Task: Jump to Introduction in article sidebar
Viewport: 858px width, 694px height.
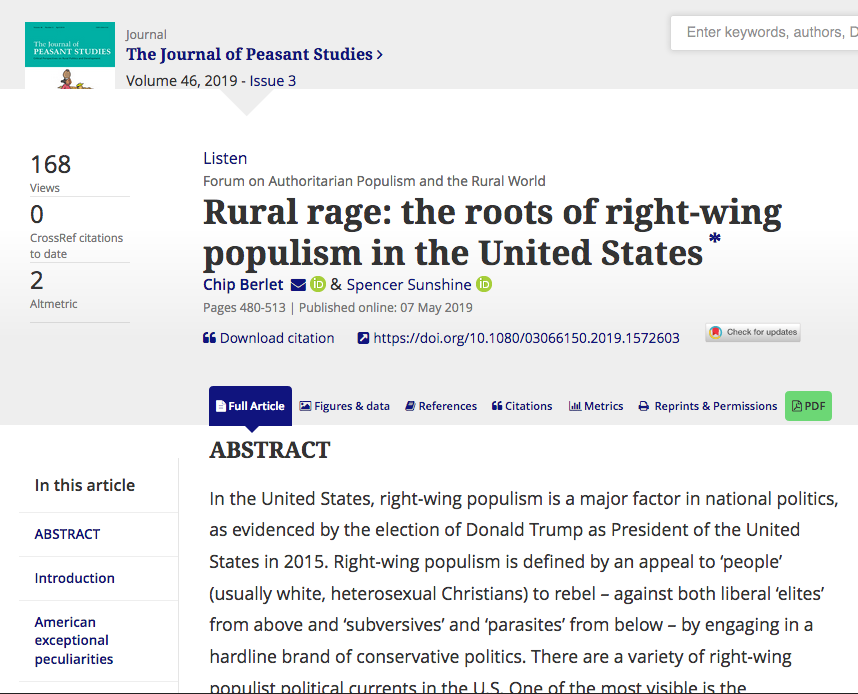Action: pyautogui.click(x=75, y=578)
